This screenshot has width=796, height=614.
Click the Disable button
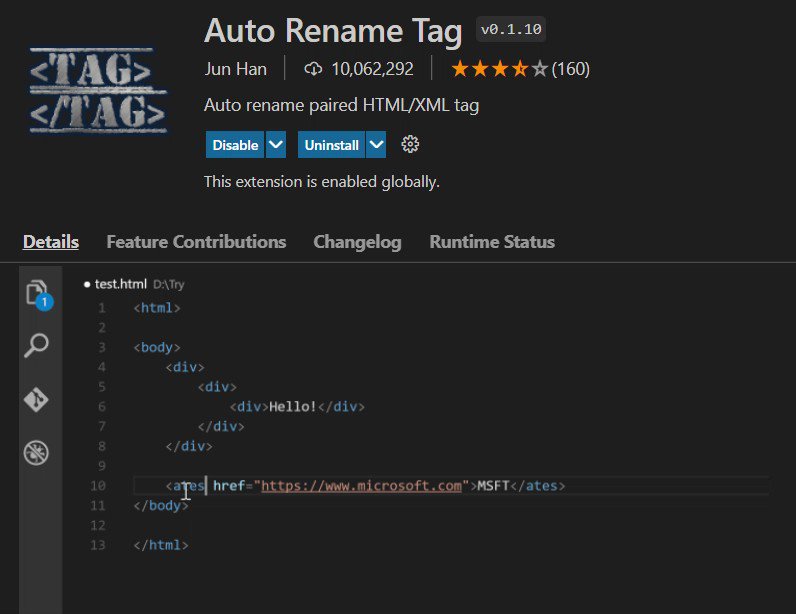(x=235, y=145)
